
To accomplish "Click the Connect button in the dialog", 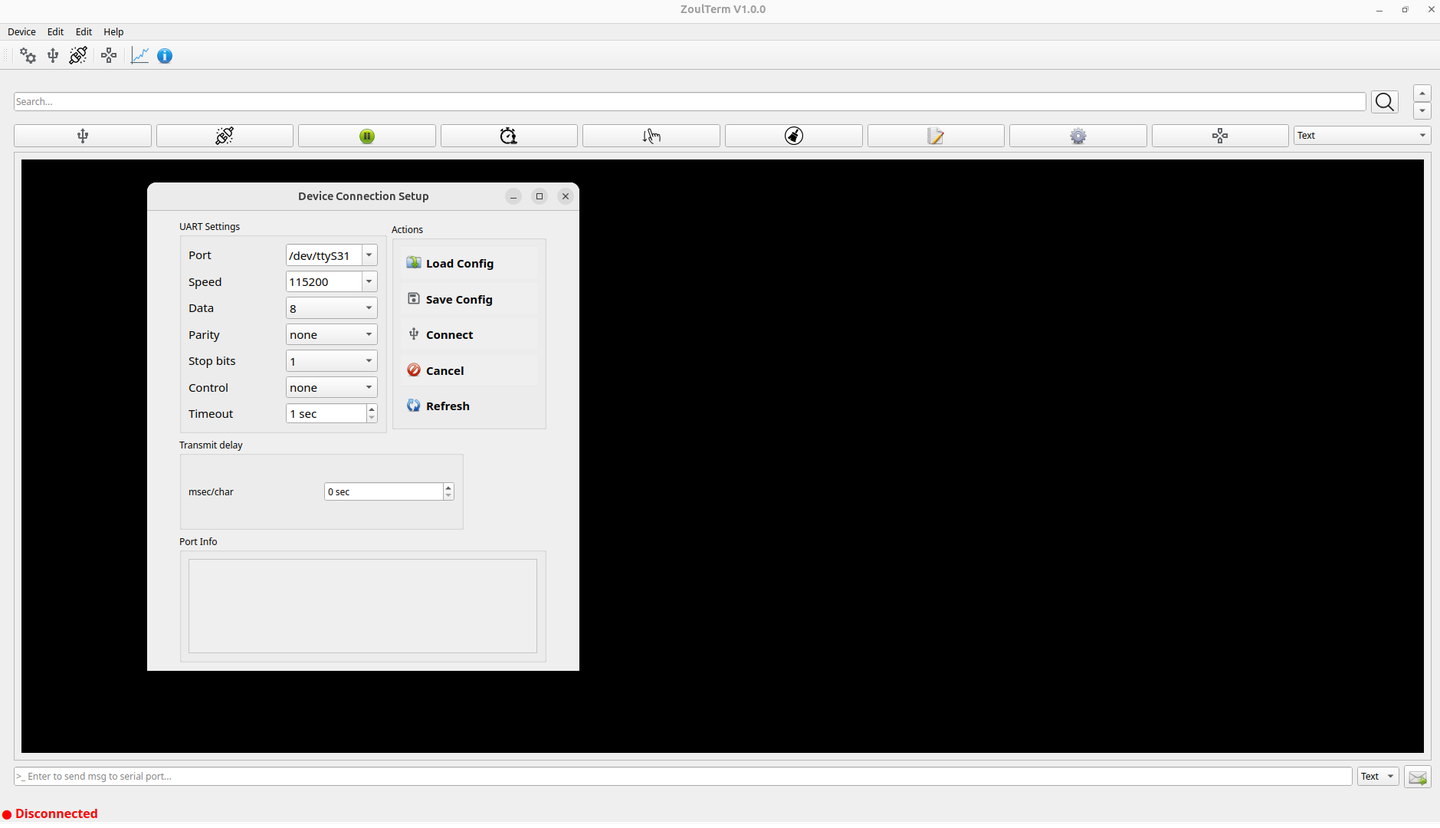I will click(x=449, y=335).
